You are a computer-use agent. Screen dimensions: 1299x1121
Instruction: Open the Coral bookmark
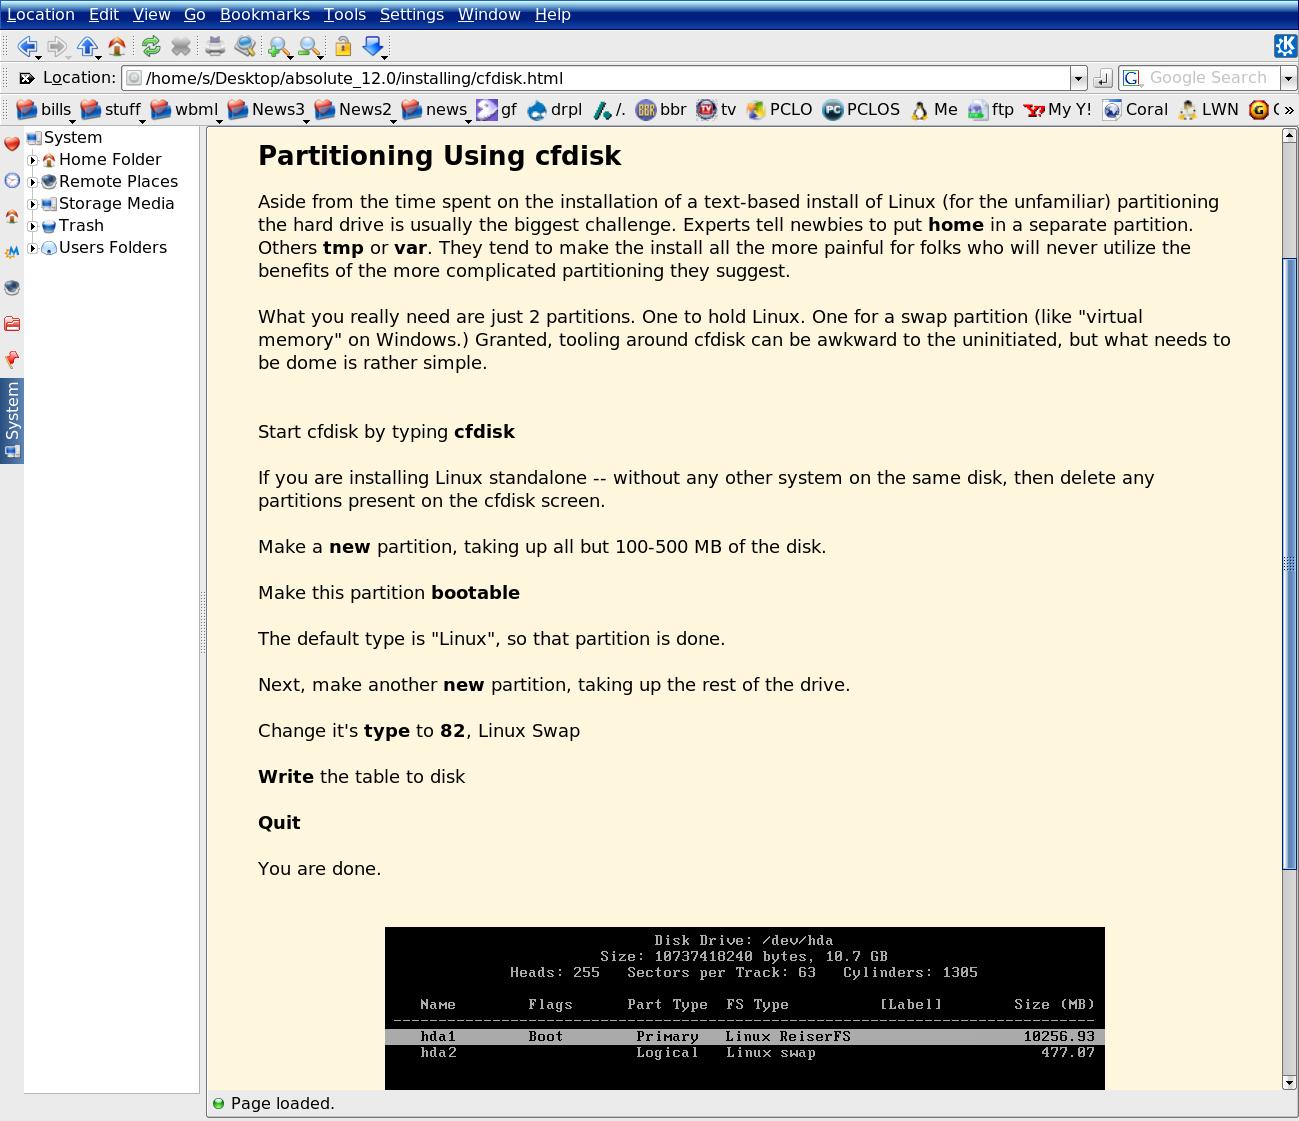click(x=1135, y=110)
